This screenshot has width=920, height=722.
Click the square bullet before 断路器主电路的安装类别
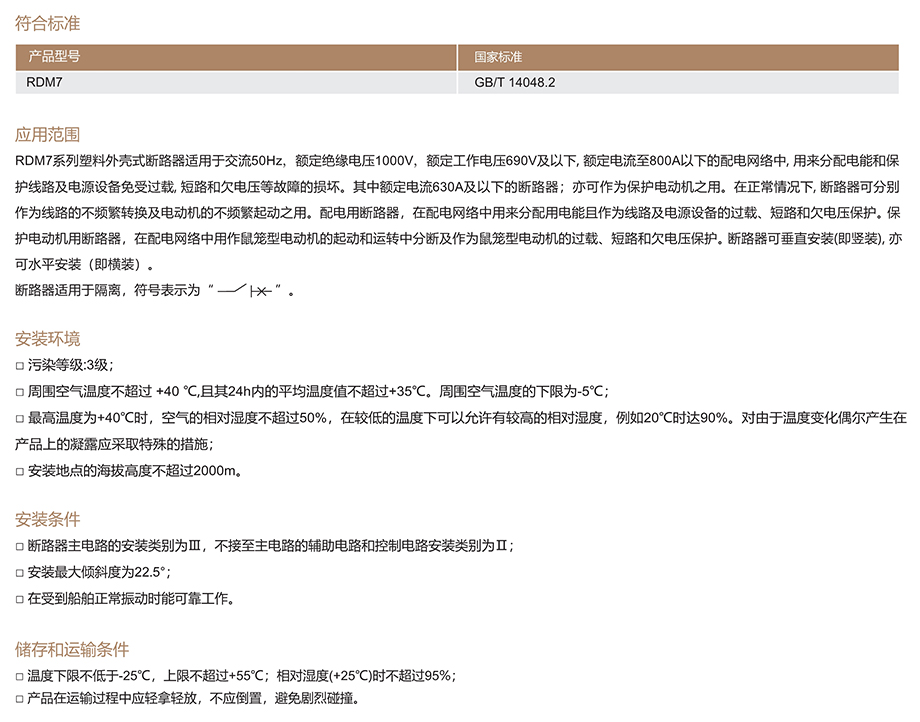[20, 547]
